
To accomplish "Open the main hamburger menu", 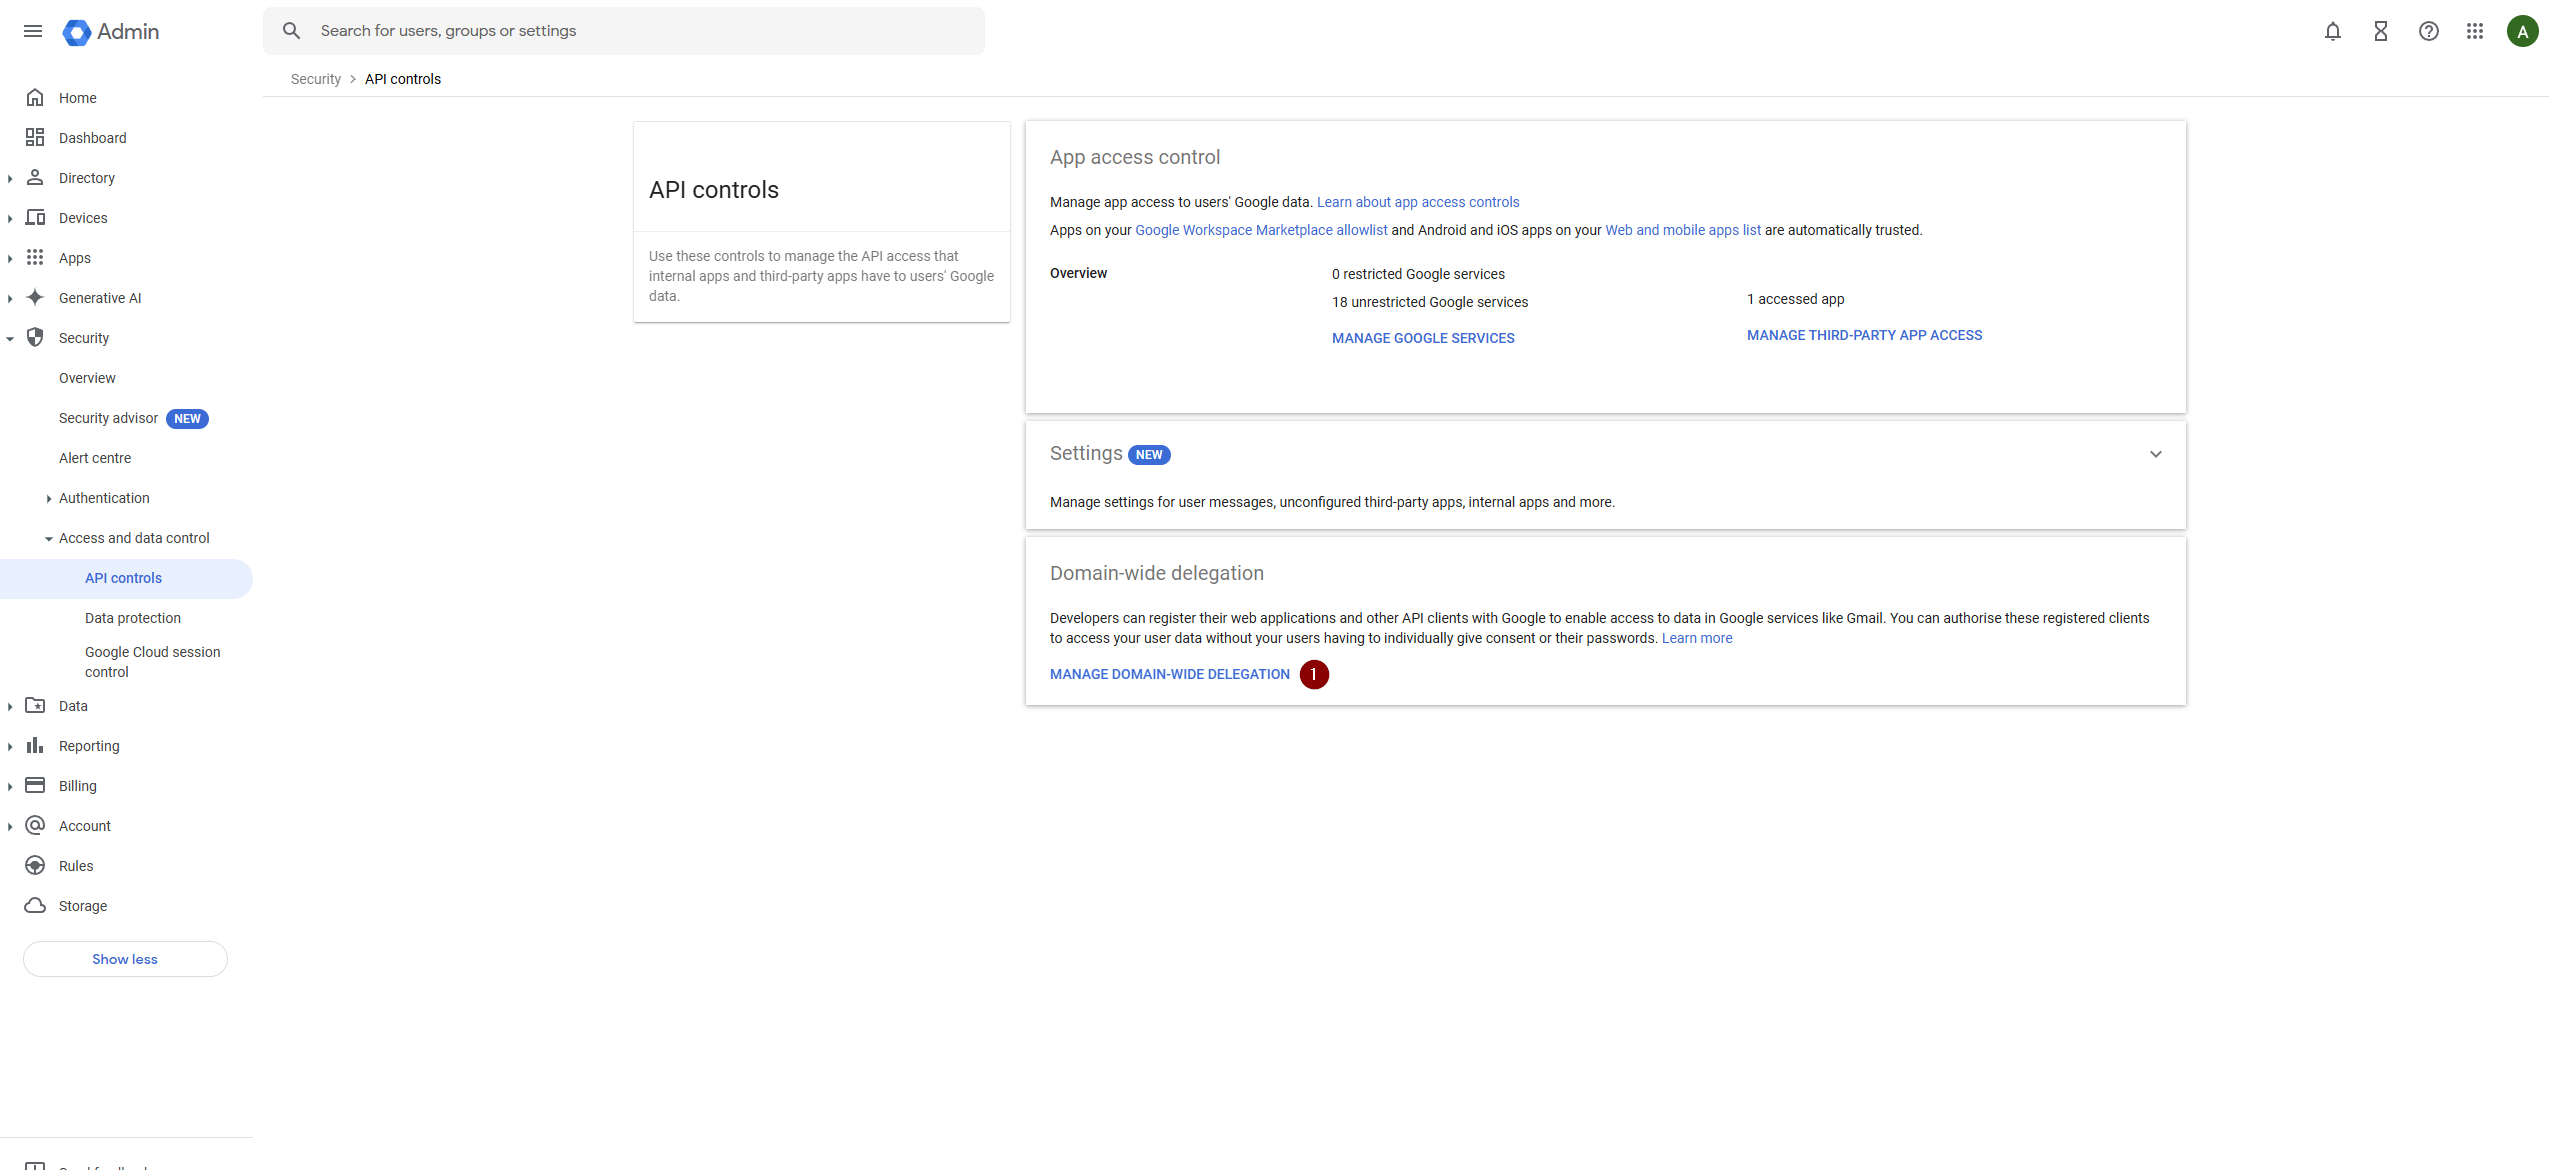I will point(33,31).
